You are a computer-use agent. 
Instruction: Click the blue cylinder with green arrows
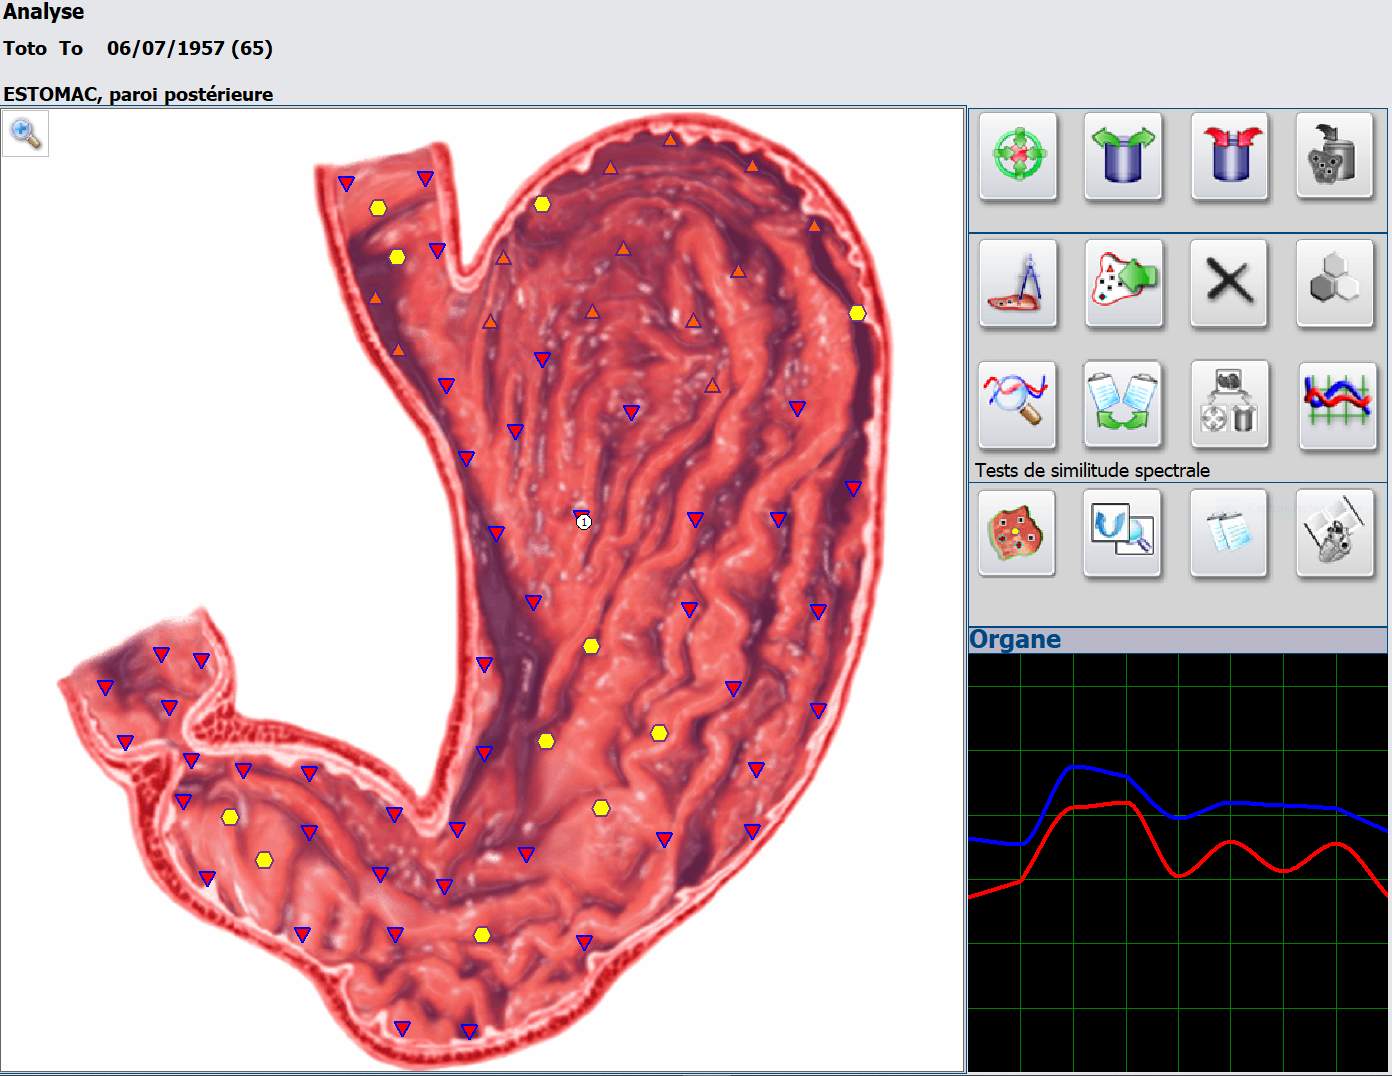(1124, 157)
